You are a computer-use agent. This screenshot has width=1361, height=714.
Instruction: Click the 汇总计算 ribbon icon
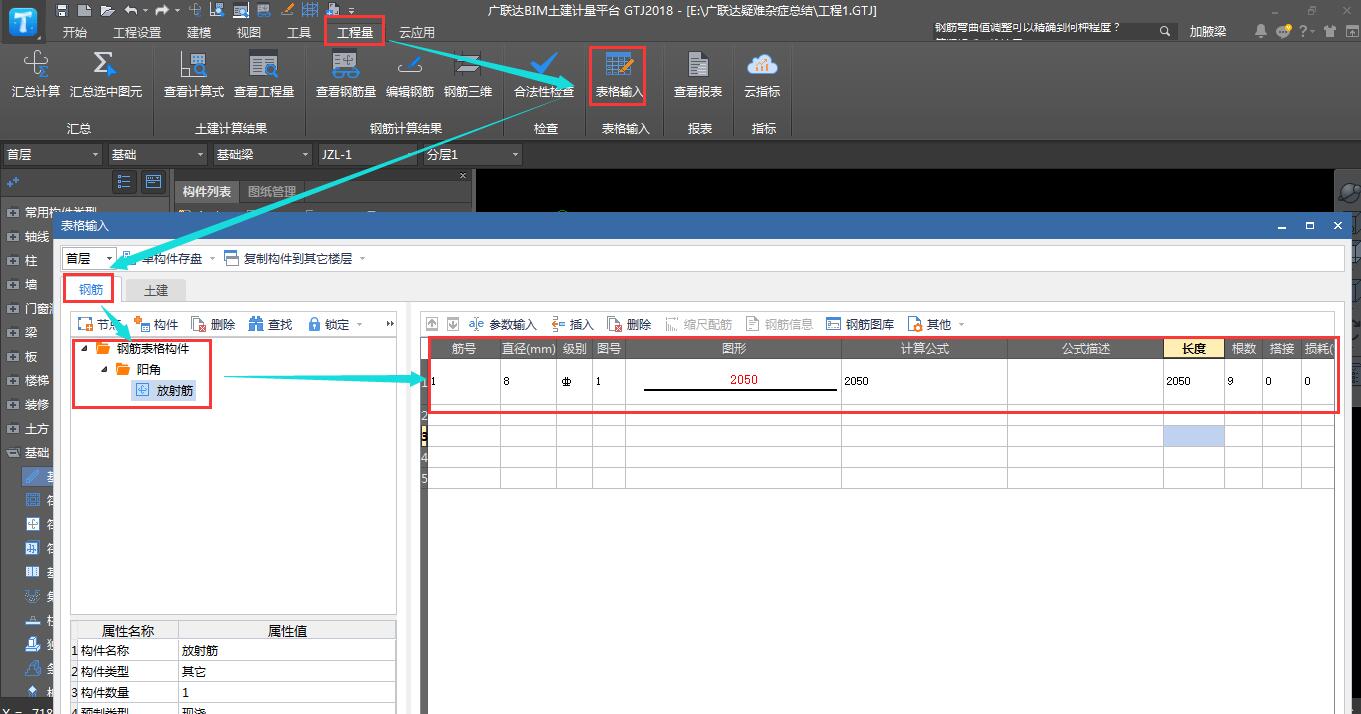pos(36,75)
